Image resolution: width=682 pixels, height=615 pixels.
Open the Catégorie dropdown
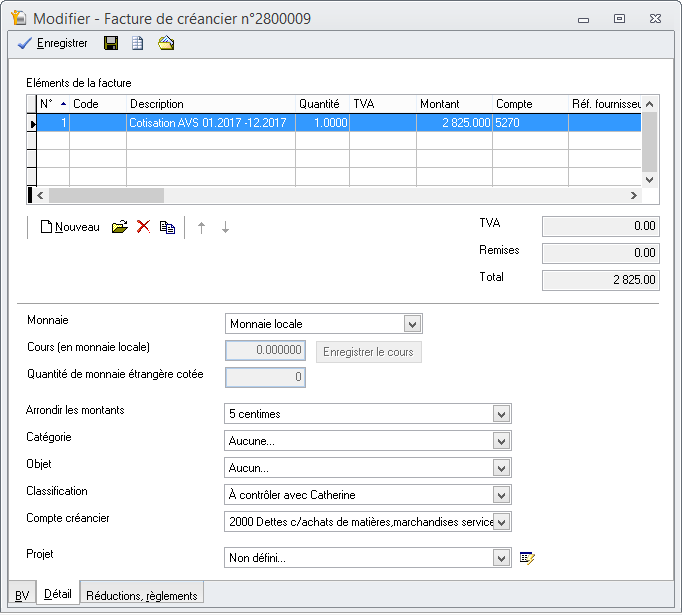click(x=501, y=441)
